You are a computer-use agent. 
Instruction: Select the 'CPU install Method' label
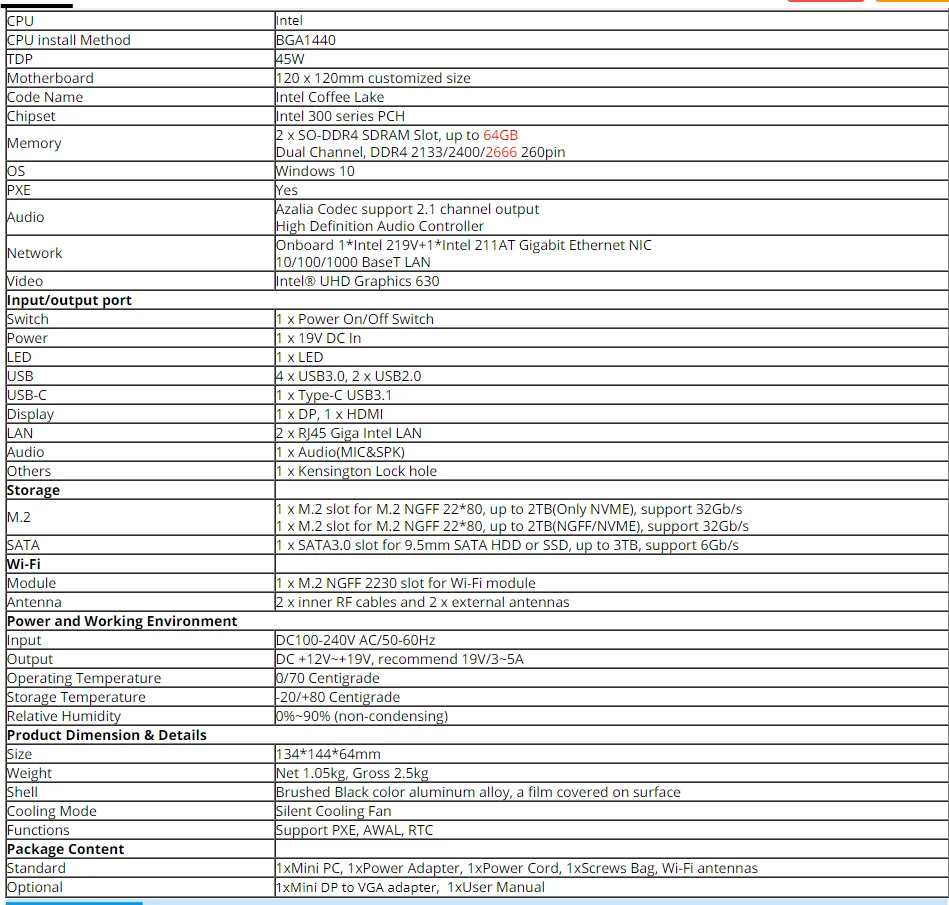pos(68,40)
